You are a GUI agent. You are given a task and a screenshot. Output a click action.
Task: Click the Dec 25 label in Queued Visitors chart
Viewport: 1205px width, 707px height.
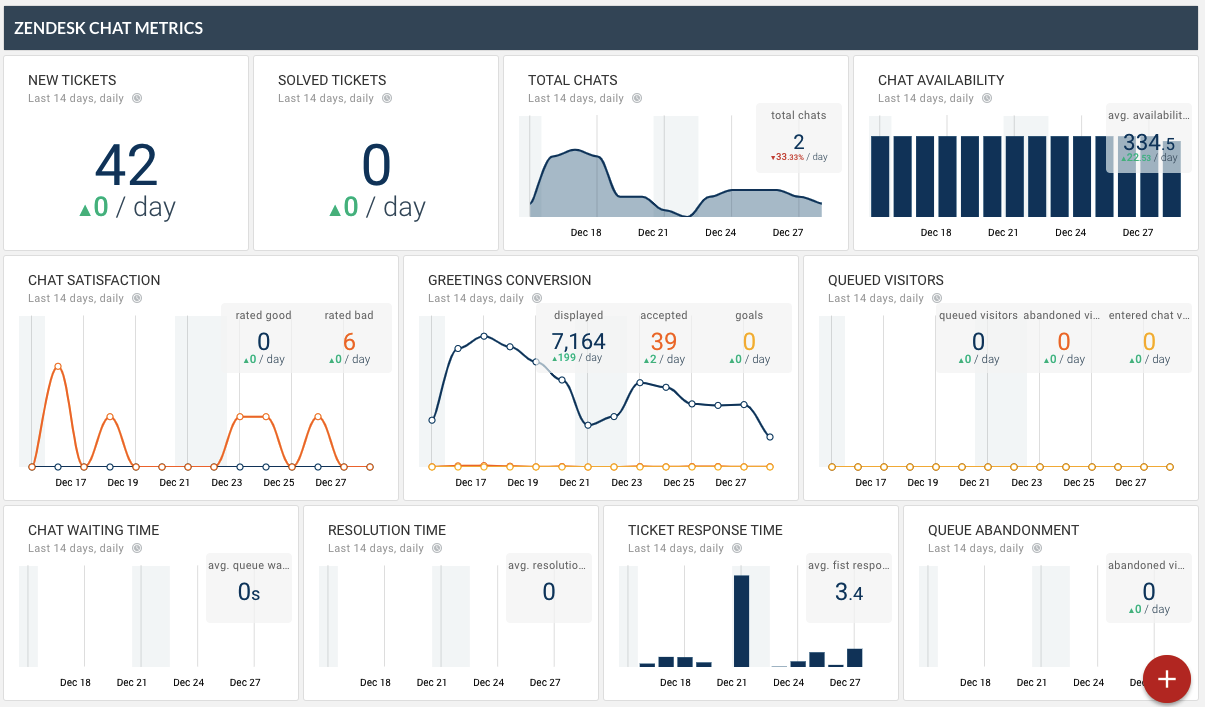pyautogui.click(x=1079, y=482)
